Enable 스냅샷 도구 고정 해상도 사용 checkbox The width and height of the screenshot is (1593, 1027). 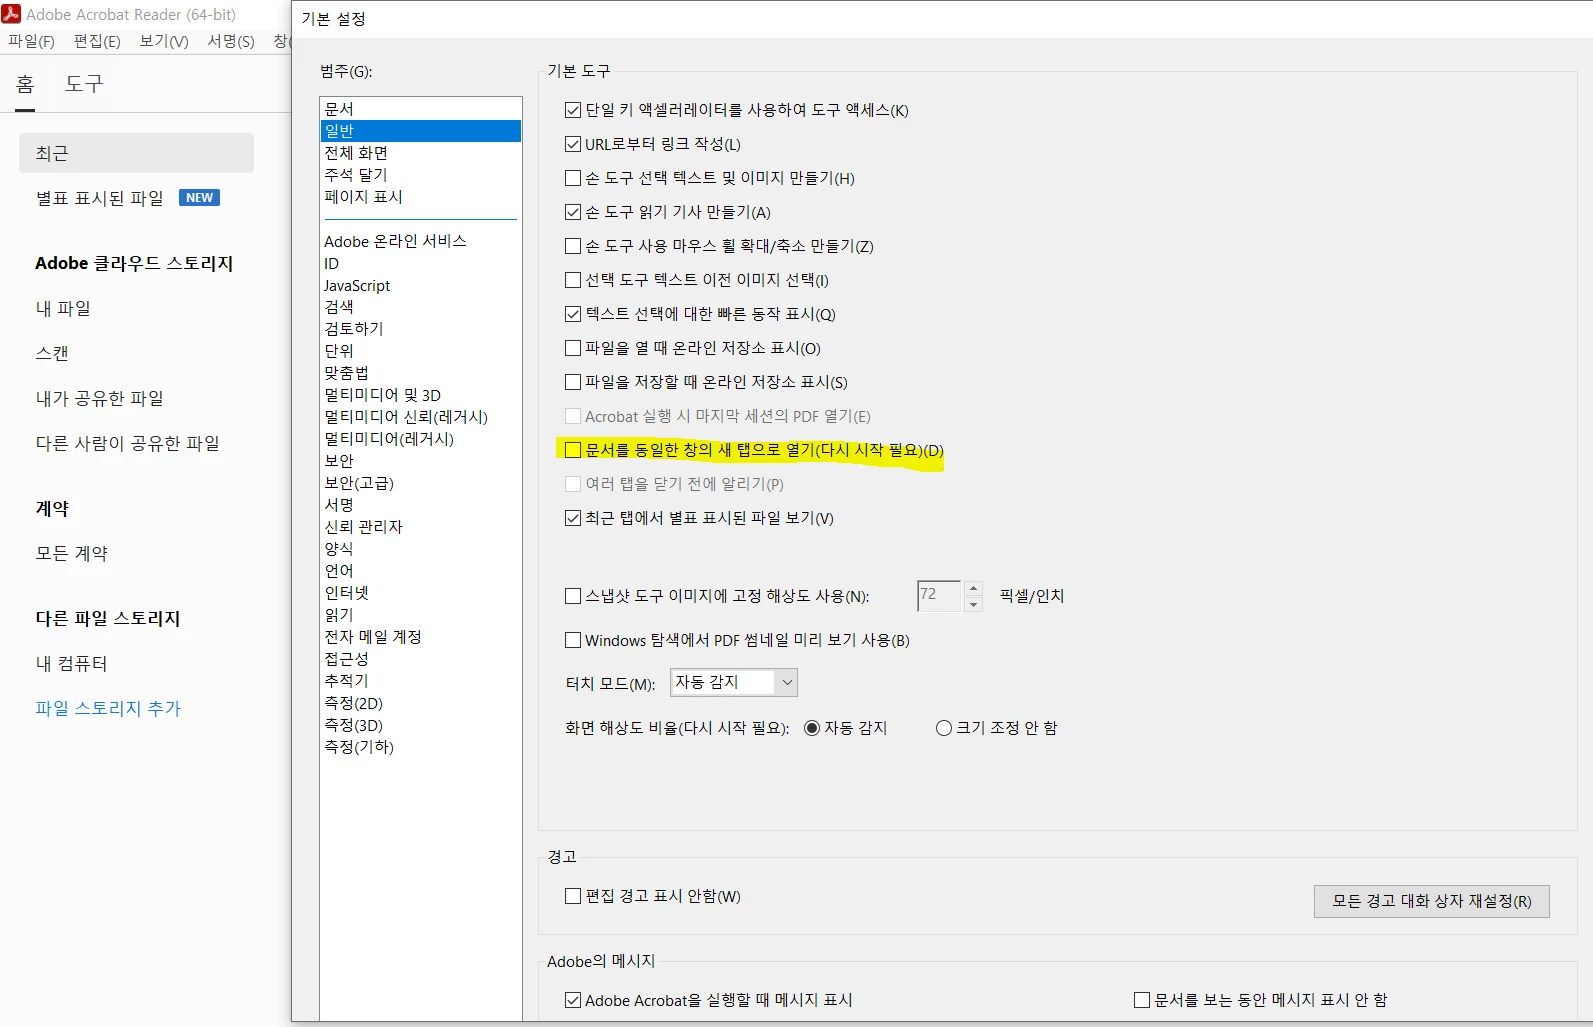point(573,596)
